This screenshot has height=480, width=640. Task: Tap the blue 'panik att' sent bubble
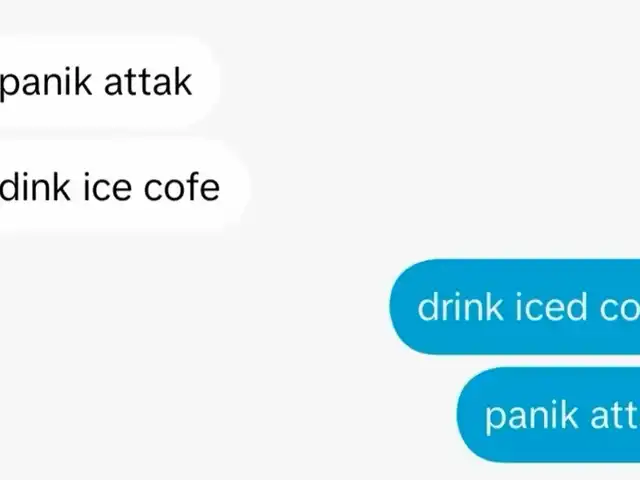pos(548,415)
